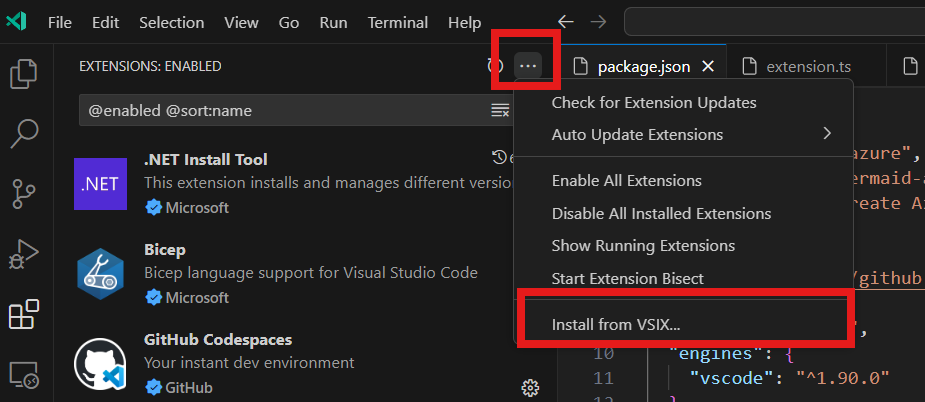925x402 pixels.
Task: Close the package.json tab
Action: [707, 67]
